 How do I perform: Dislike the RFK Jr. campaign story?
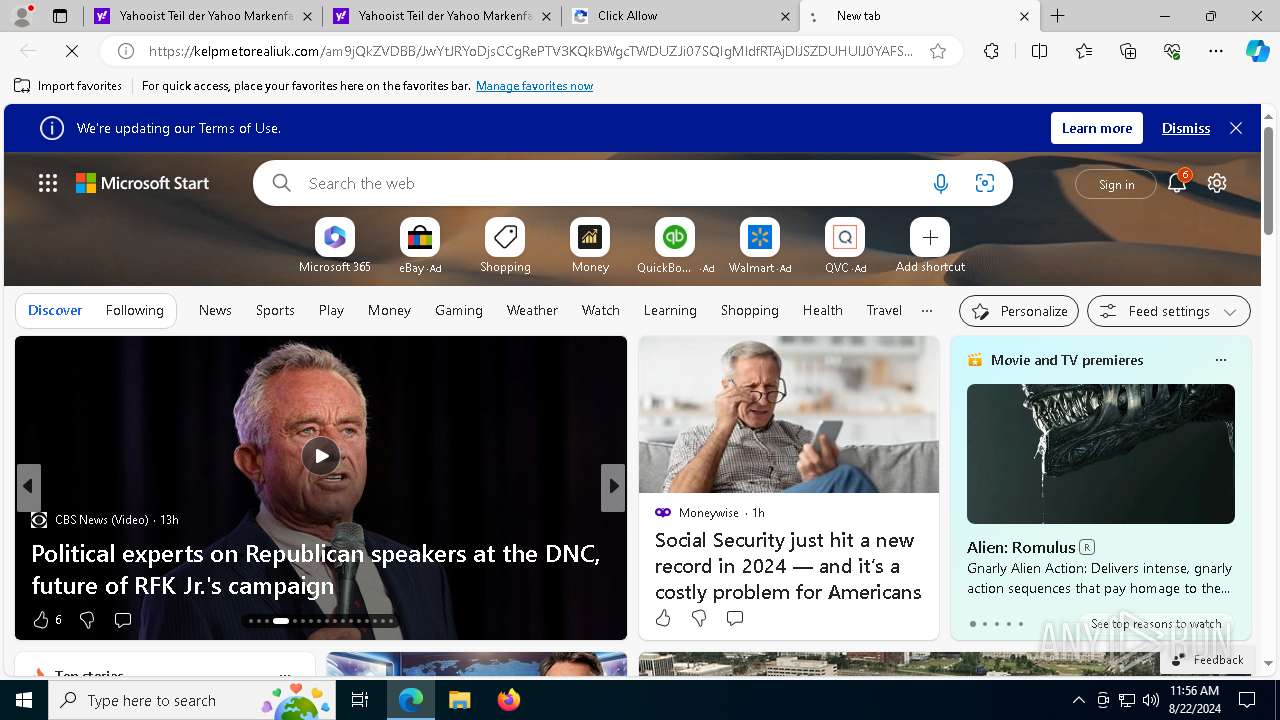pyautogui.click(x=87, y=620)
